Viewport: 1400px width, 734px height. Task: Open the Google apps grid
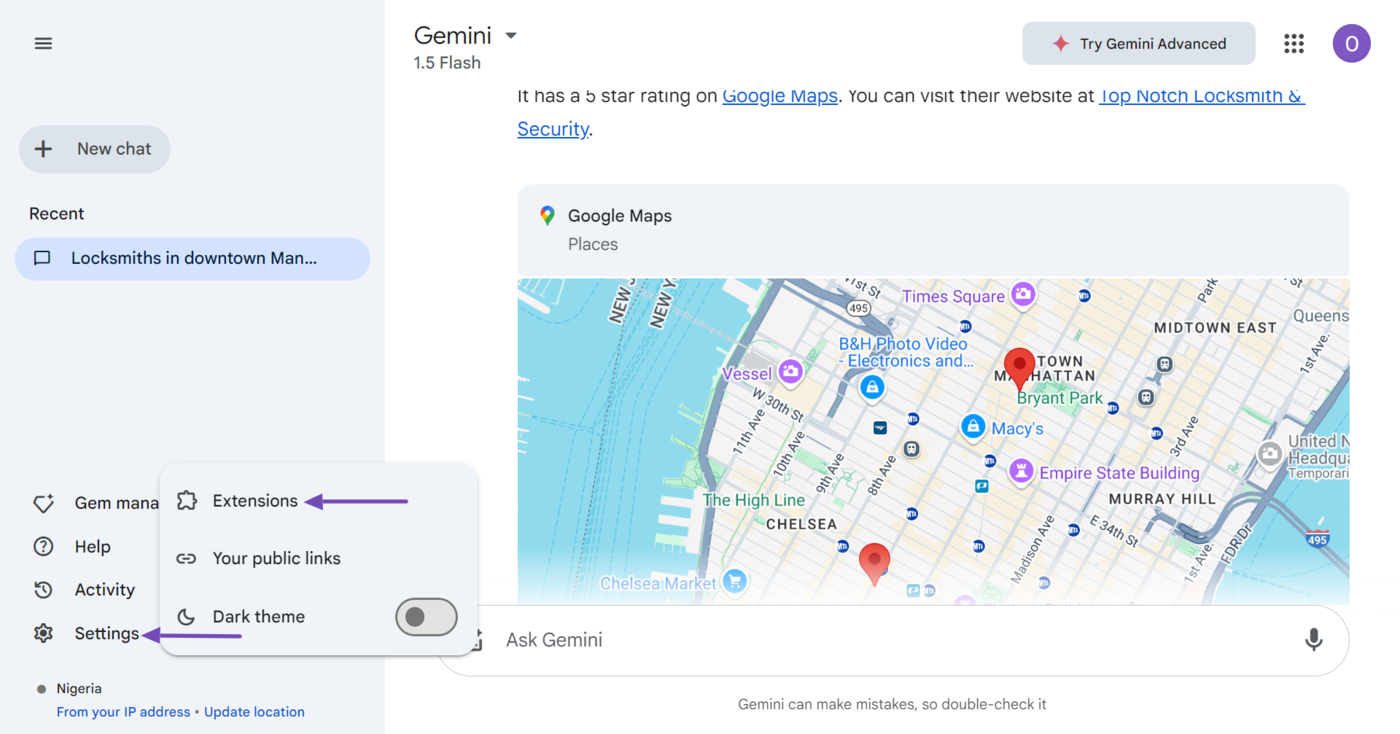pyautogui.click(x=1294, y=44)
